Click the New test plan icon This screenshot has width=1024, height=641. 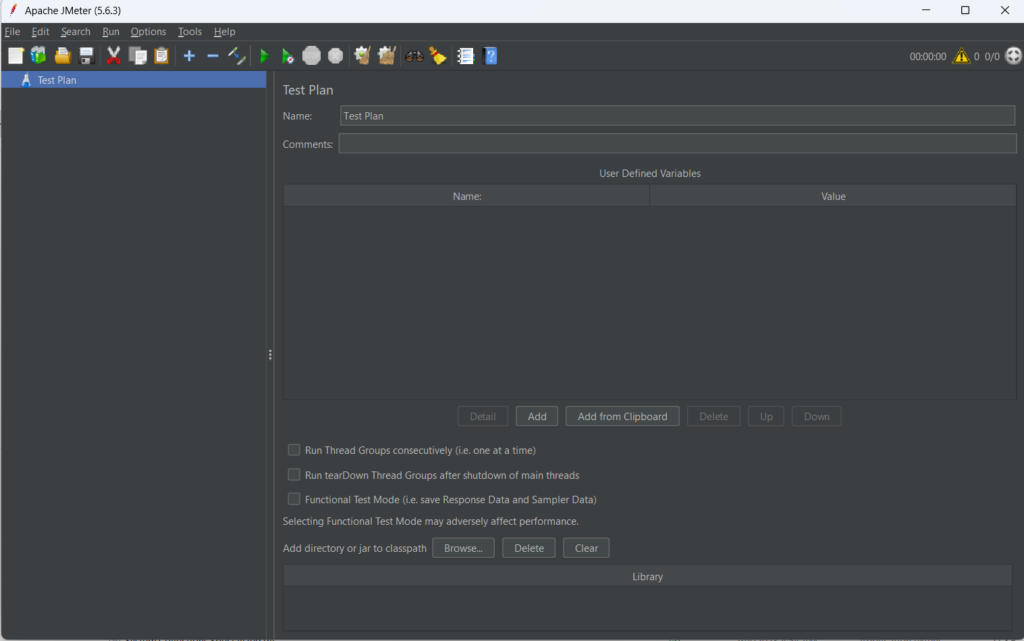pos(15,56)
